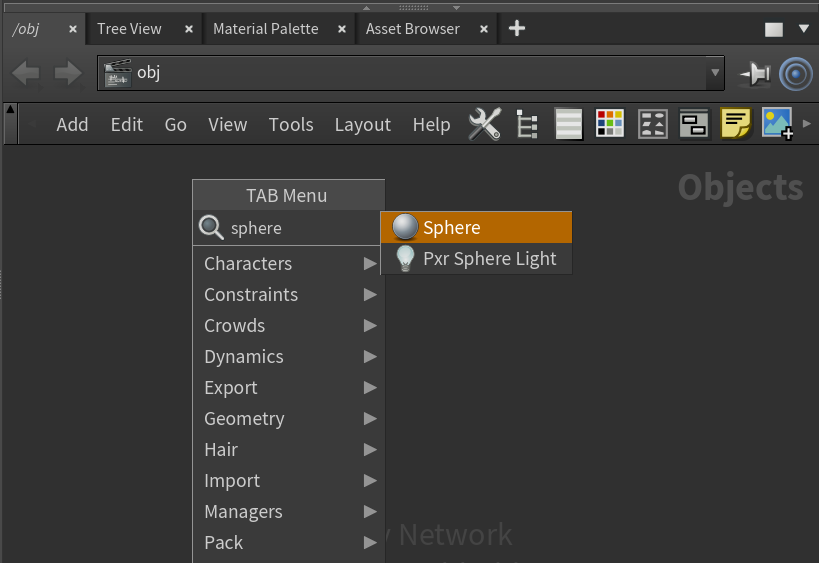Add a new pane tab
Viewport: 819px width, 563px height.
(517, 29)
